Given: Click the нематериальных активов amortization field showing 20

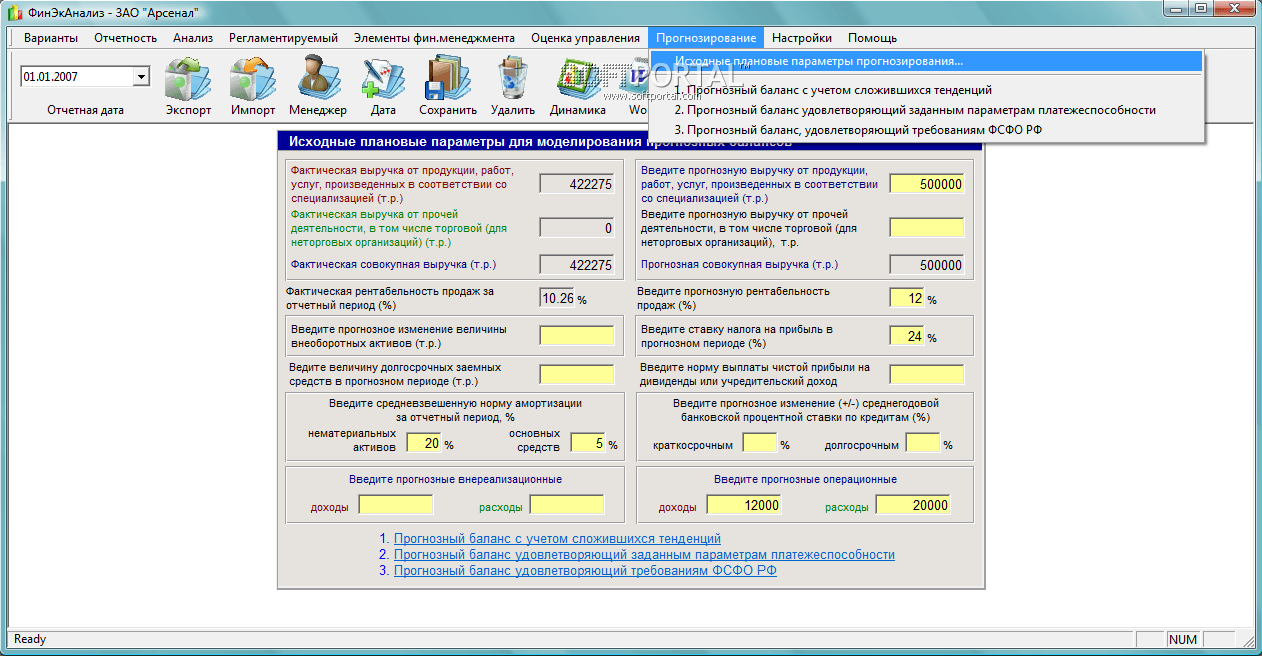Looking at the screenshot, I should point(424,442).
